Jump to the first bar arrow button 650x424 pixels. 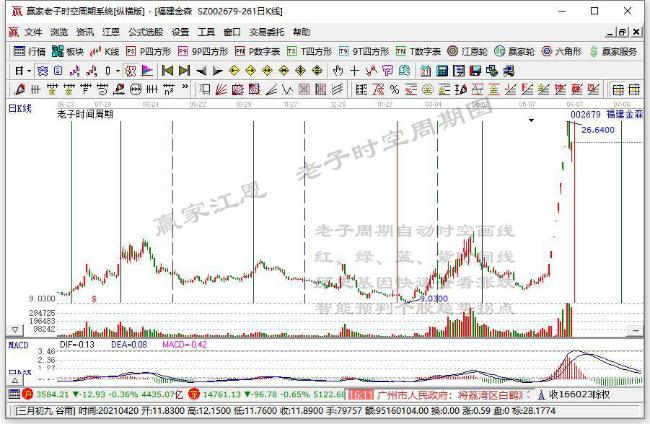(167, 71)
